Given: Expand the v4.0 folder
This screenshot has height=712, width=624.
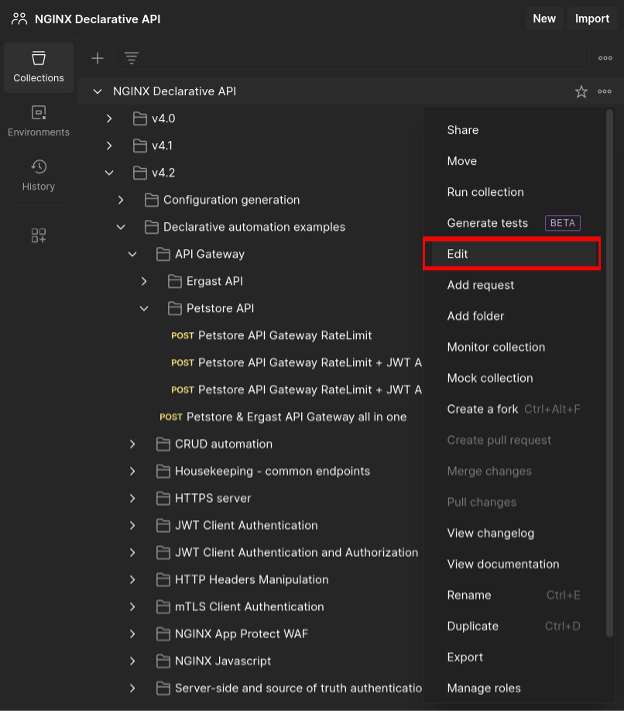Looking at the screenshot, I should (109, 119).
